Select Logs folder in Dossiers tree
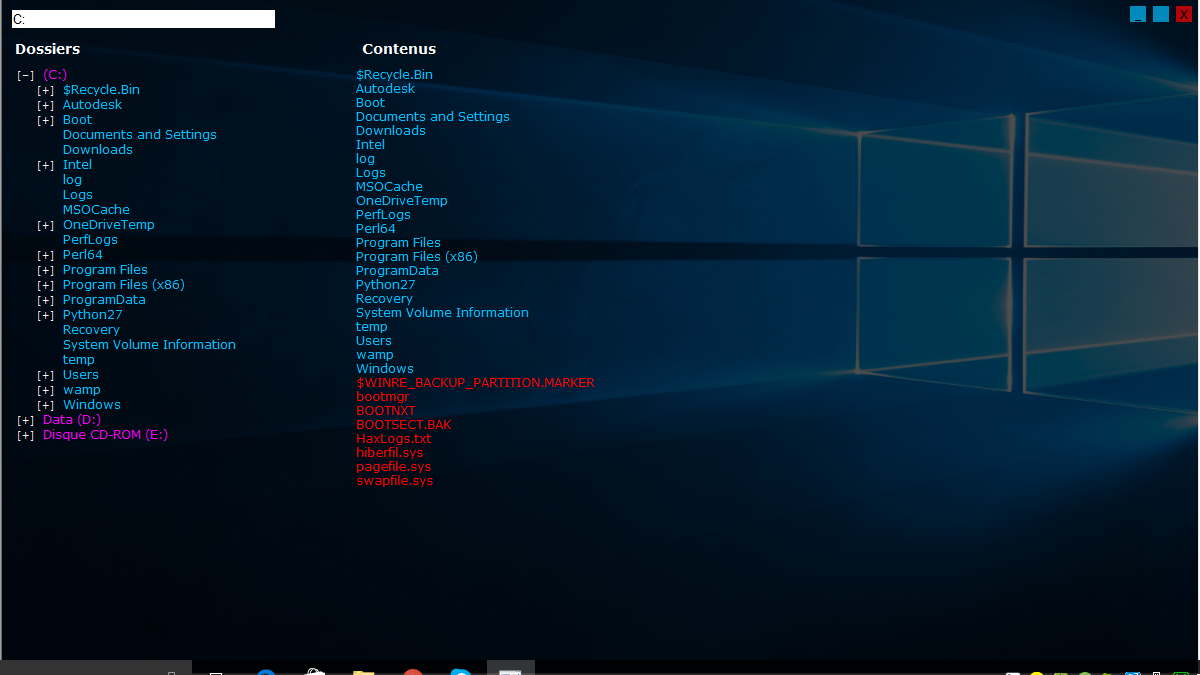The width and height of the screenshot is (1200, 675). coord(78,195)
